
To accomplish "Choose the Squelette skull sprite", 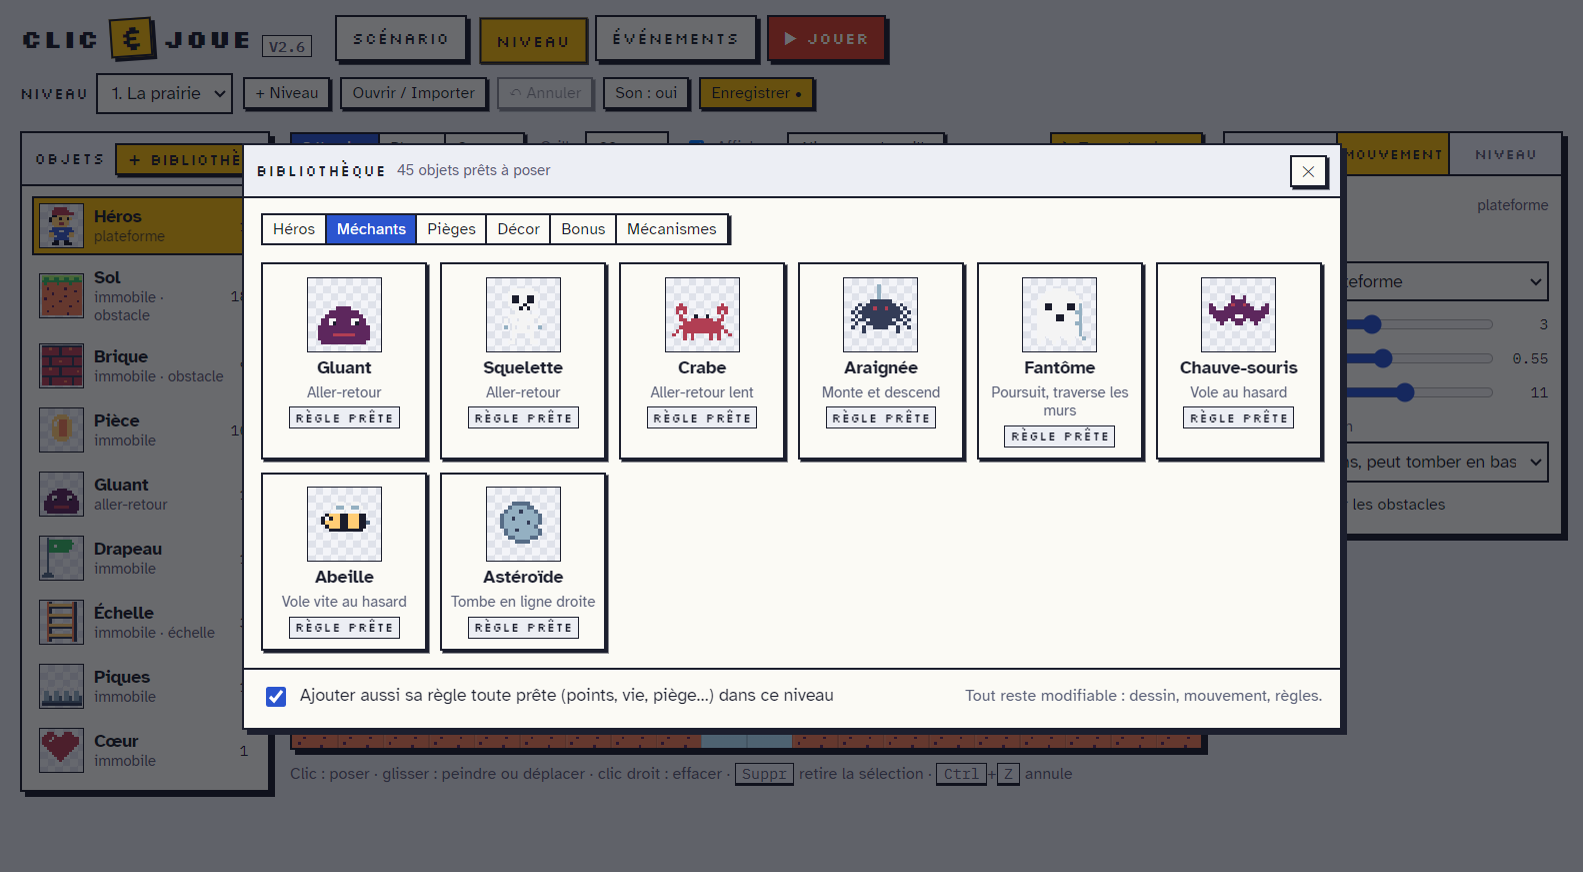I will 523,314.
